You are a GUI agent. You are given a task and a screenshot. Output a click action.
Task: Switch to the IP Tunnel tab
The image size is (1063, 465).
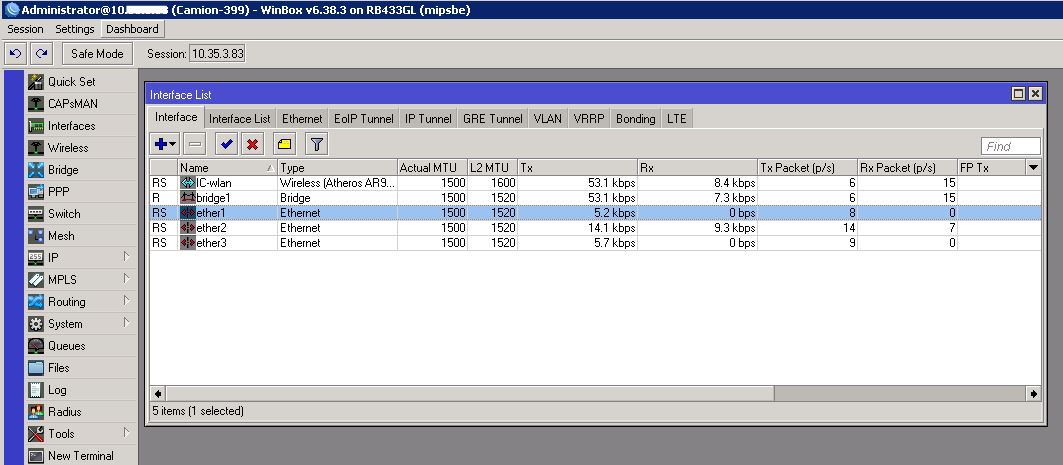point(428,119)
